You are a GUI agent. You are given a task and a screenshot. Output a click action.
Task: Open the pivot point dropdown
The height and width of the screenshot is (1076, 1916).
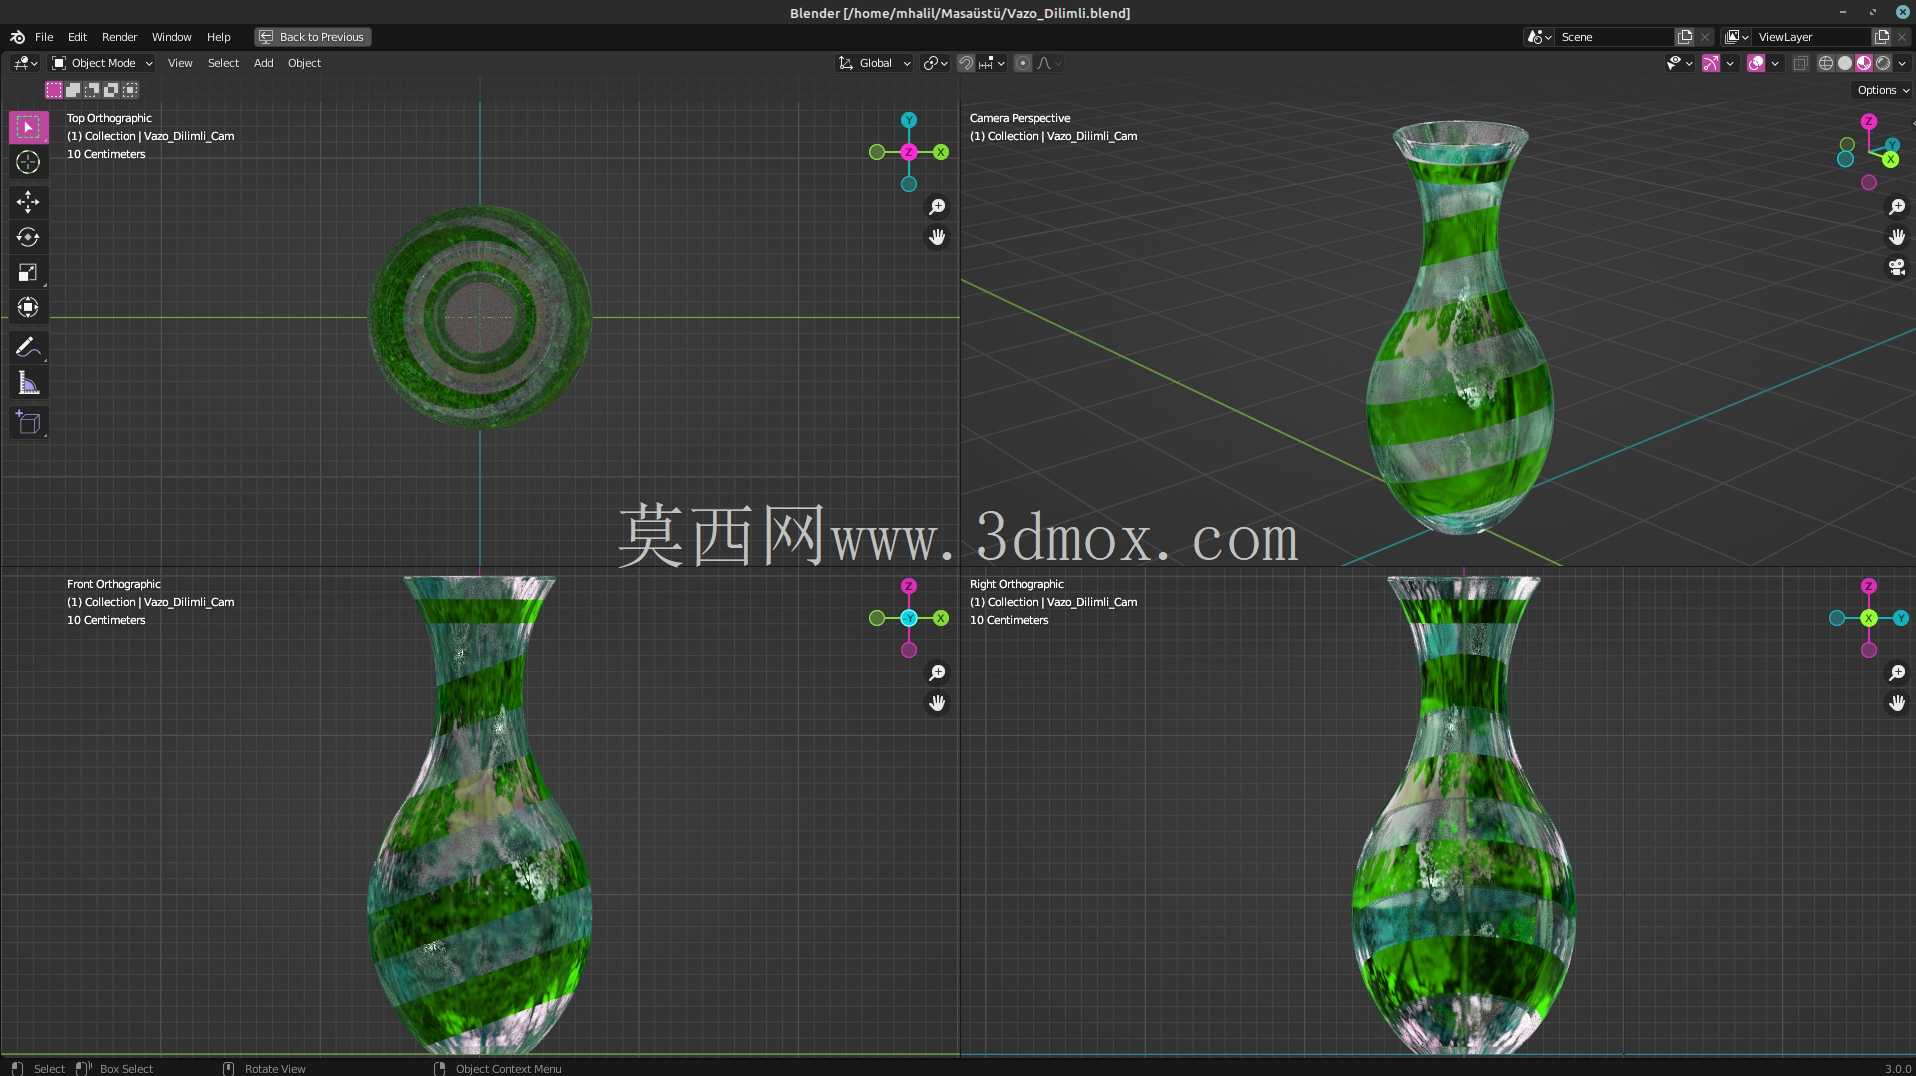[935, 63]
